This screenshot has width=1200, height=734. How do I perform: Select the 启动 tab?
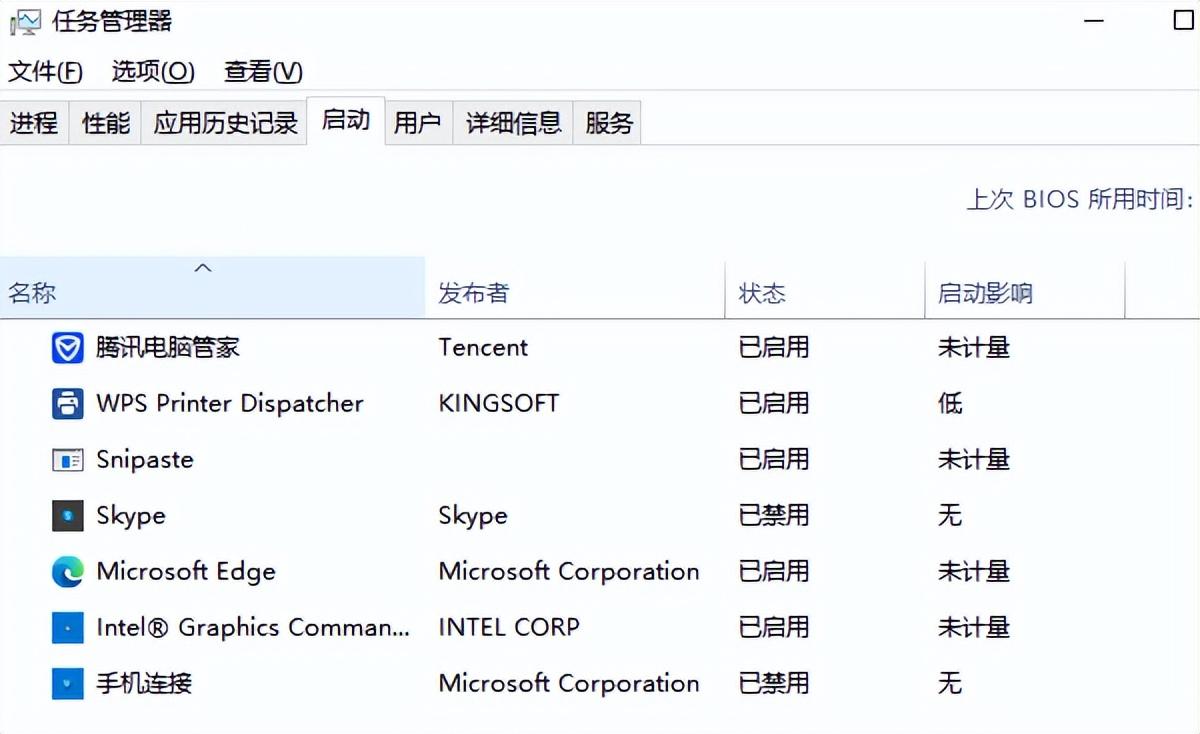click(x=346, y=121)
